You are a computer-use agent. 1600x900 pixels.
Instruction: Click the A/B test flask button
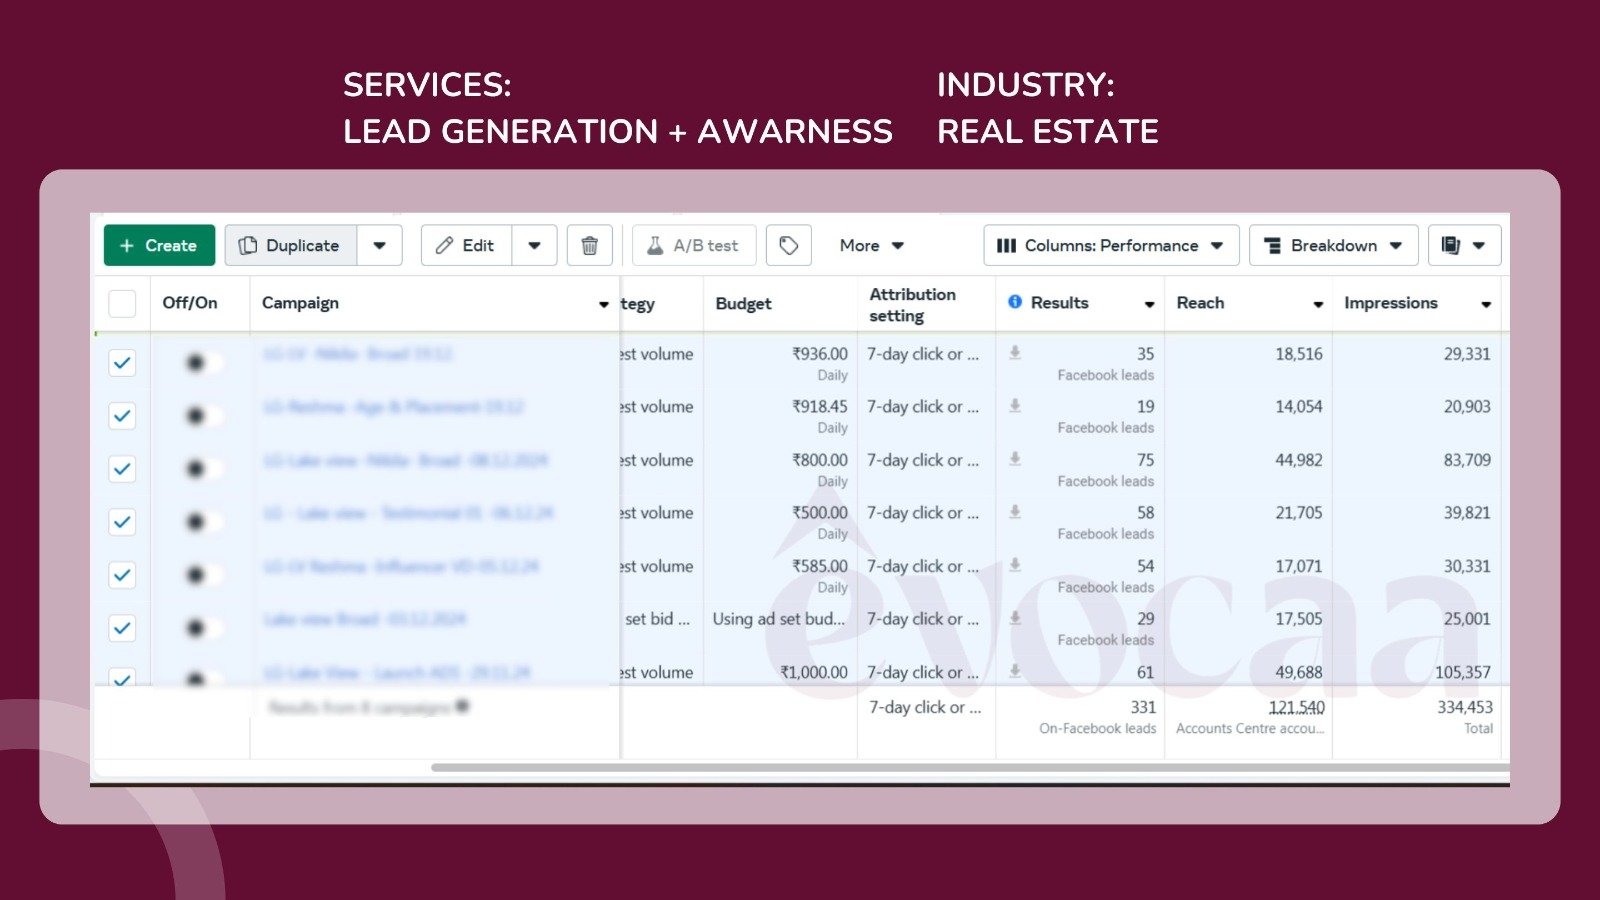pos(693,246)
